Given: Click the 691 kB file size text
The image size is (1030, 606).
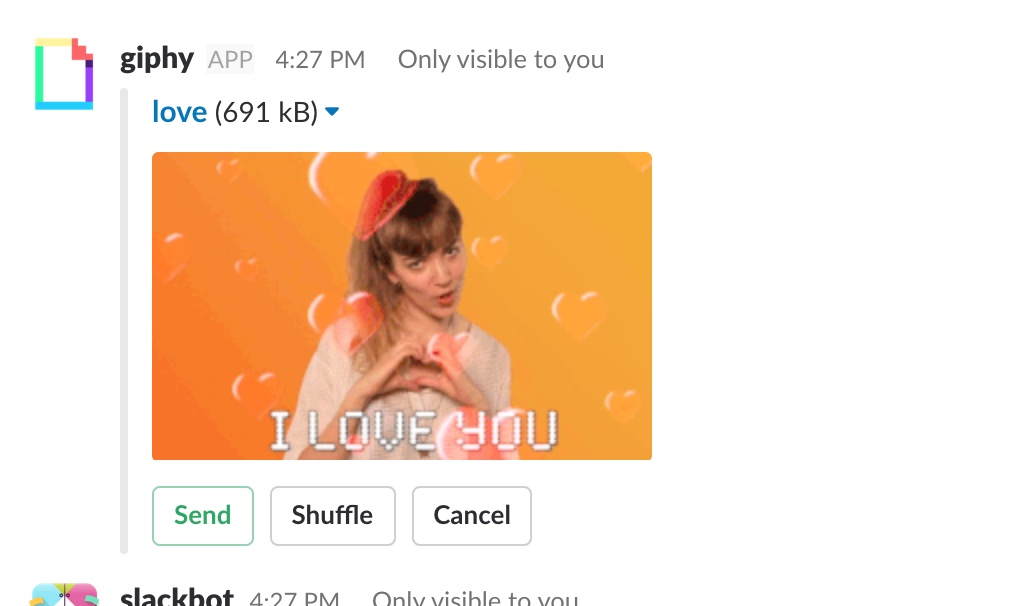Looking at the screenshot, I should pyautogui.click(x=269, y=111).
